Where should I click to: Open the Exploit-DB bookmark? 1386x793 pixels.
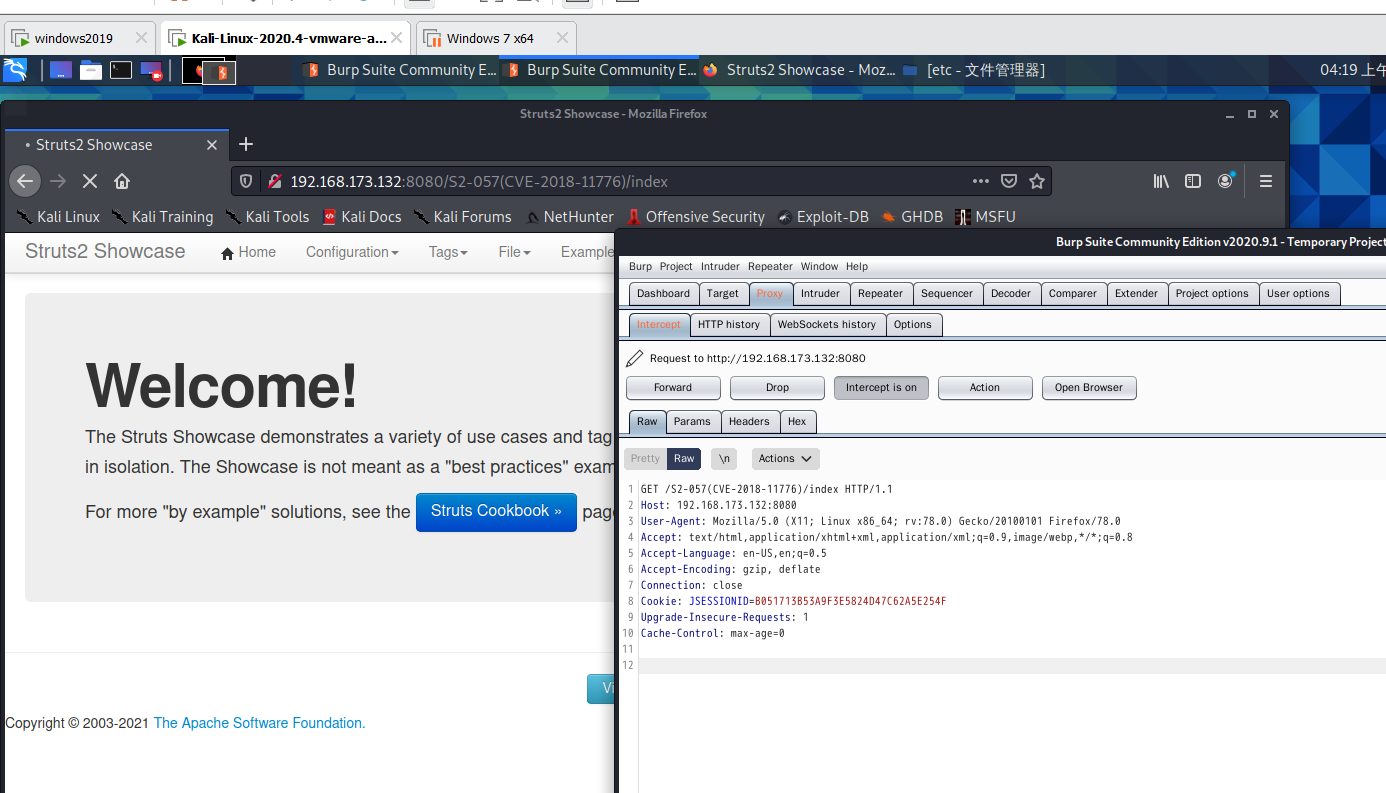tap(822, 216)
